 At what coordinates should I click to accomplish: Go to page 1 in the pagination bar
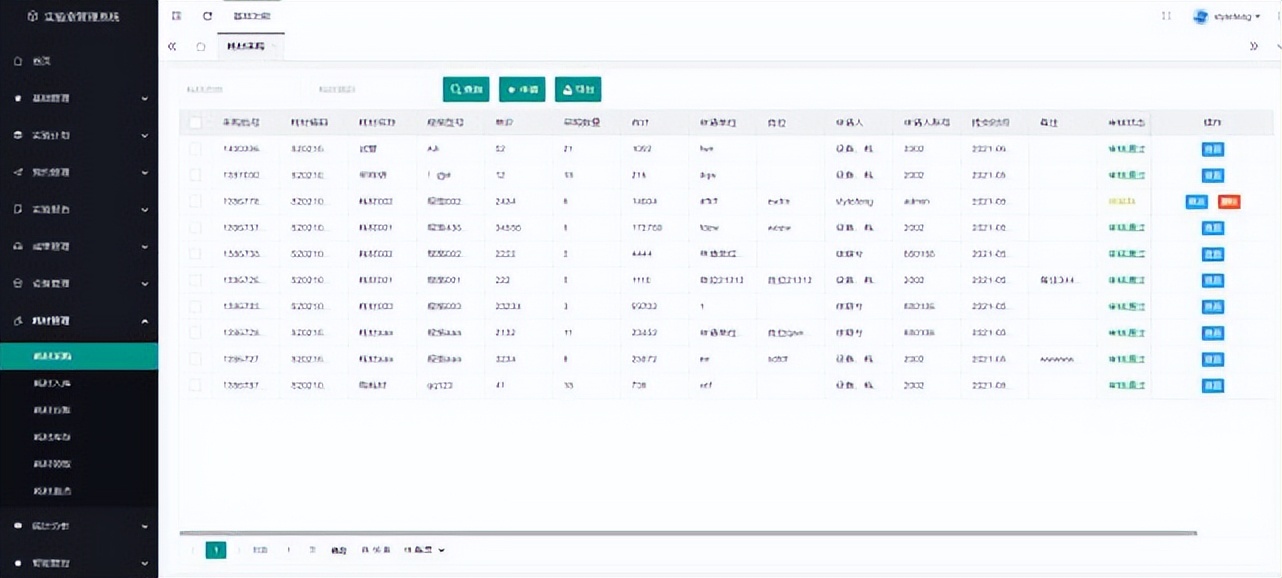[216, 550]
